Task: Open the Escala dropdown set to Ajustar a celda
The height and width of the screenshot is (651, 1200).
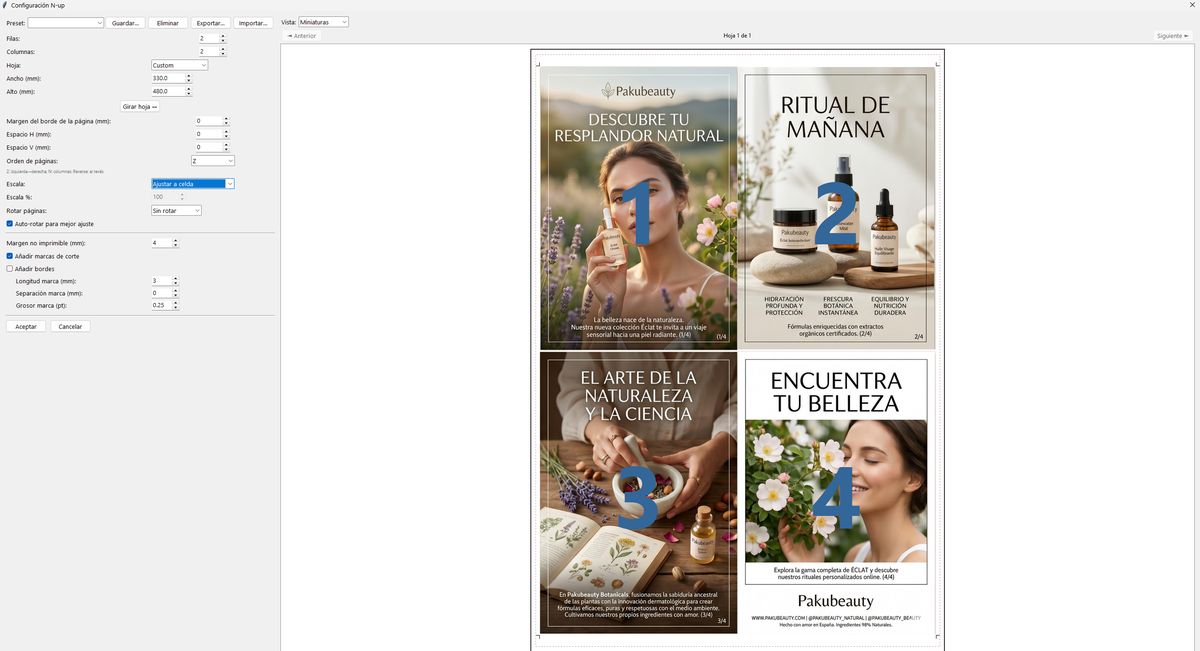Action: 193,184
